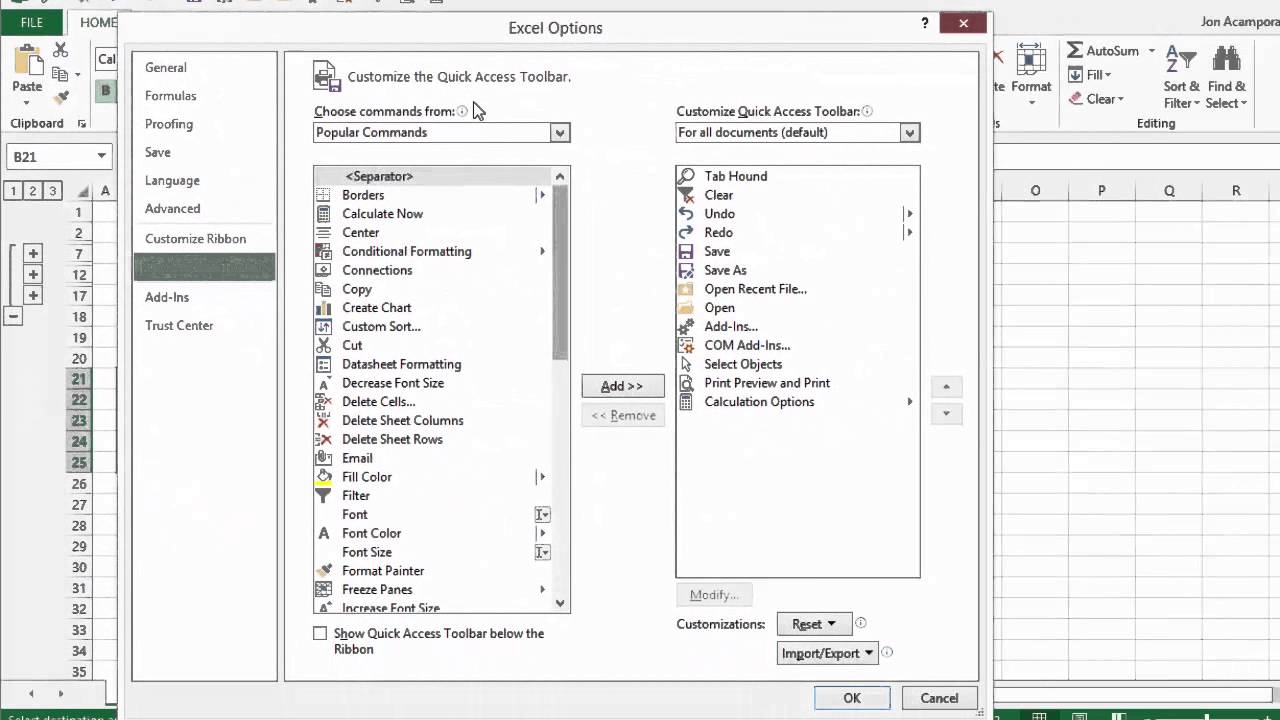This screenshot has height=720, width=1280.
Task: Click the Clear filter icon in toolbar list
Action: (x=686, y=195)
